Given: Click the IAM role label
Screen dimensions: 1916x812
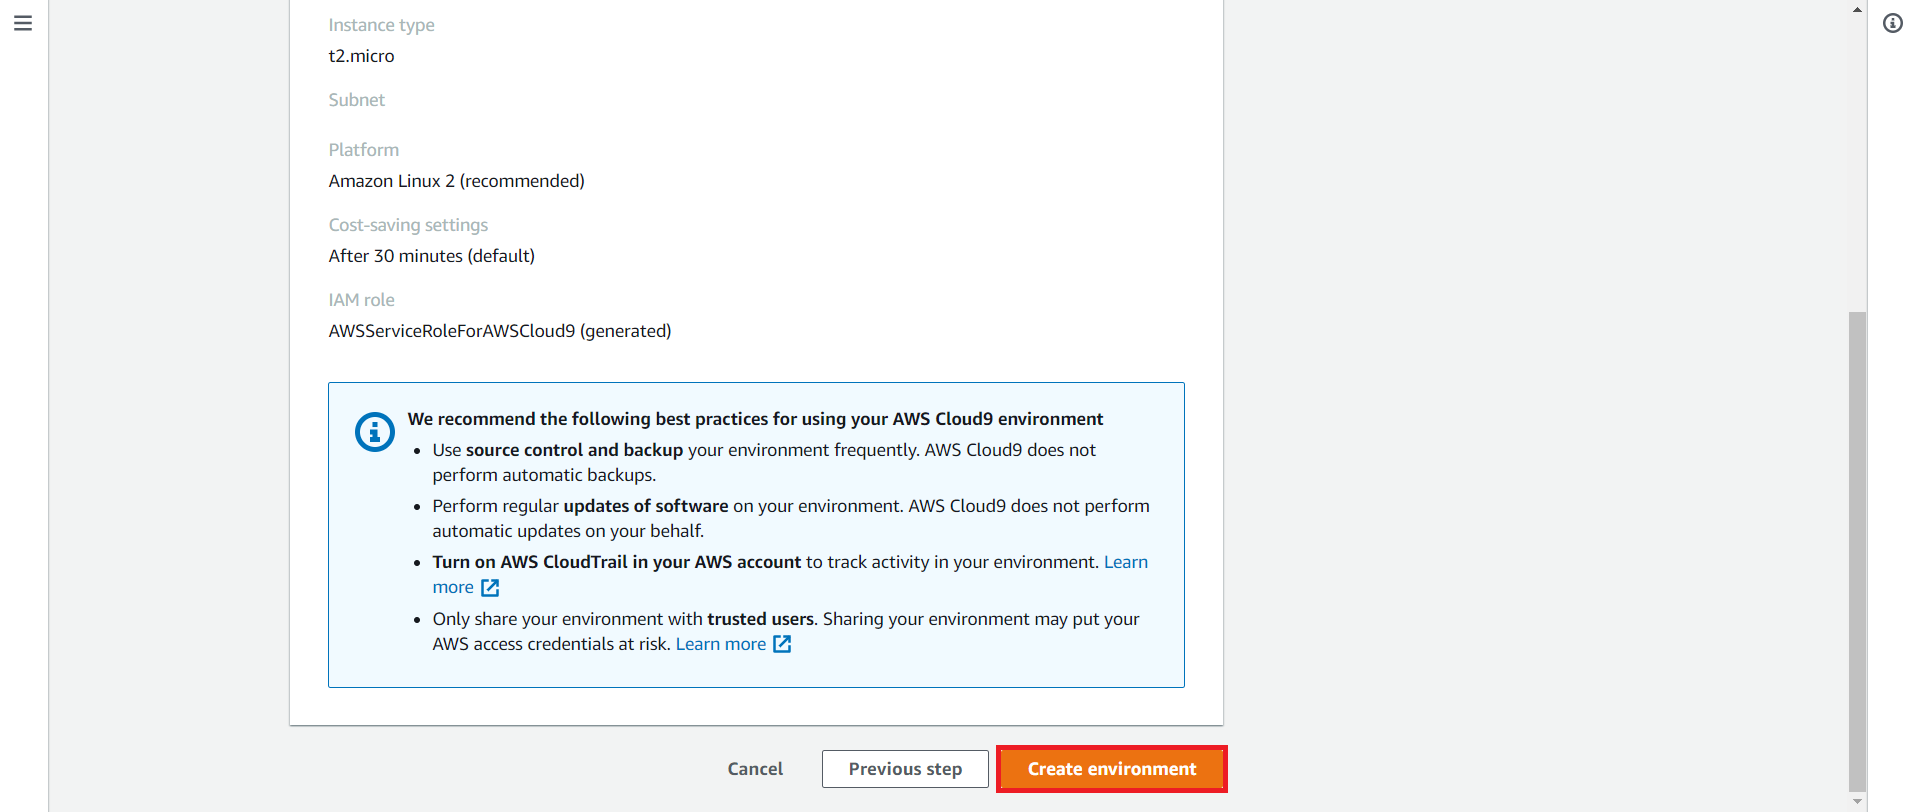Looking at the screenshot, I should (x=361, y=300).
